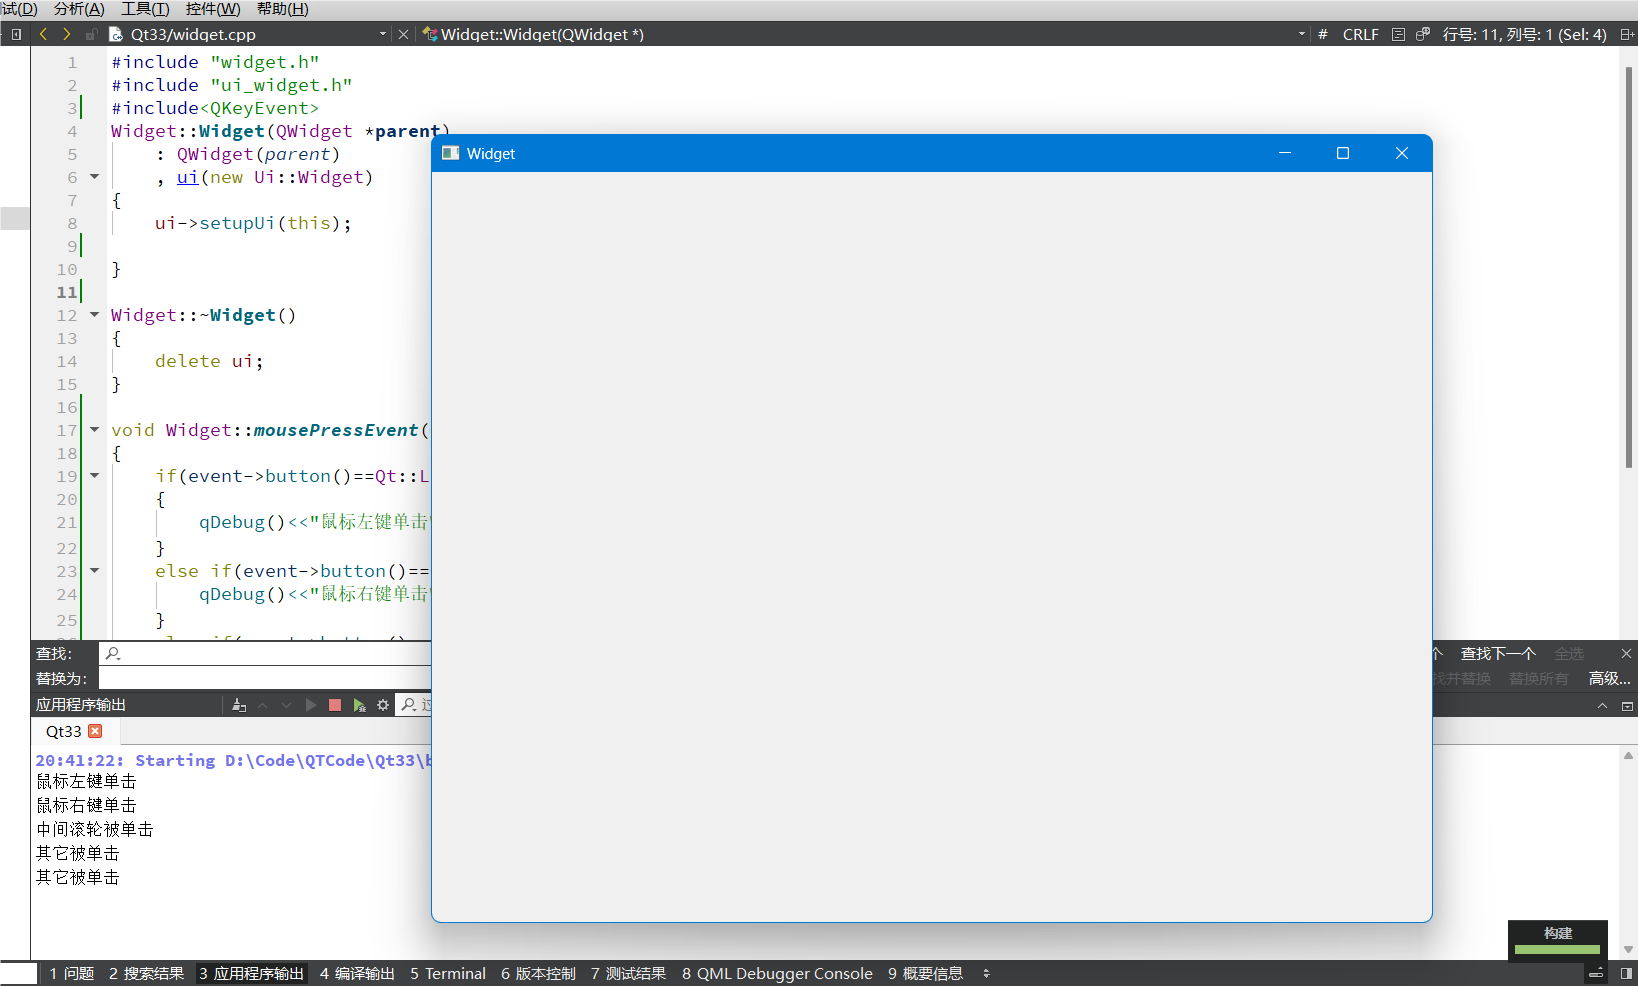This screenshot has width=1638, height=986.
Task: Open the 8 QML Debugger Console pane
Action: click(x=777, y=973)
